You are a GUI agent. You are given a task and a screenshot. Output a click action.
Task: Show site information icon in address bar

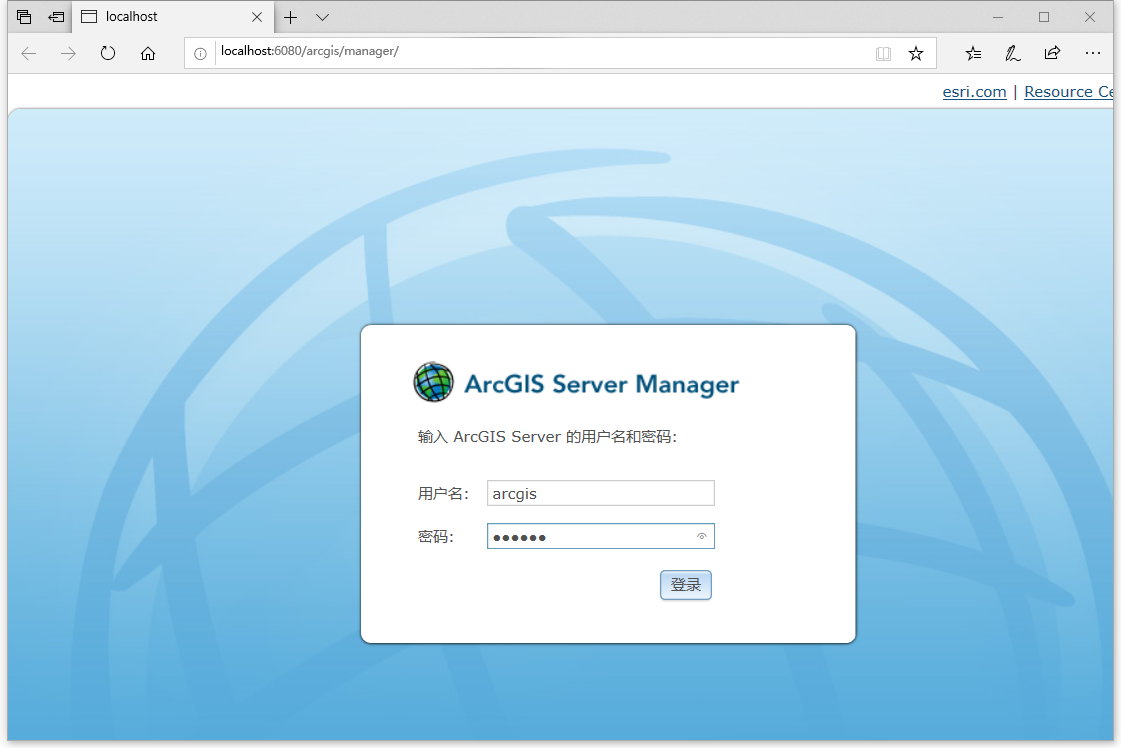pos(200,54)
